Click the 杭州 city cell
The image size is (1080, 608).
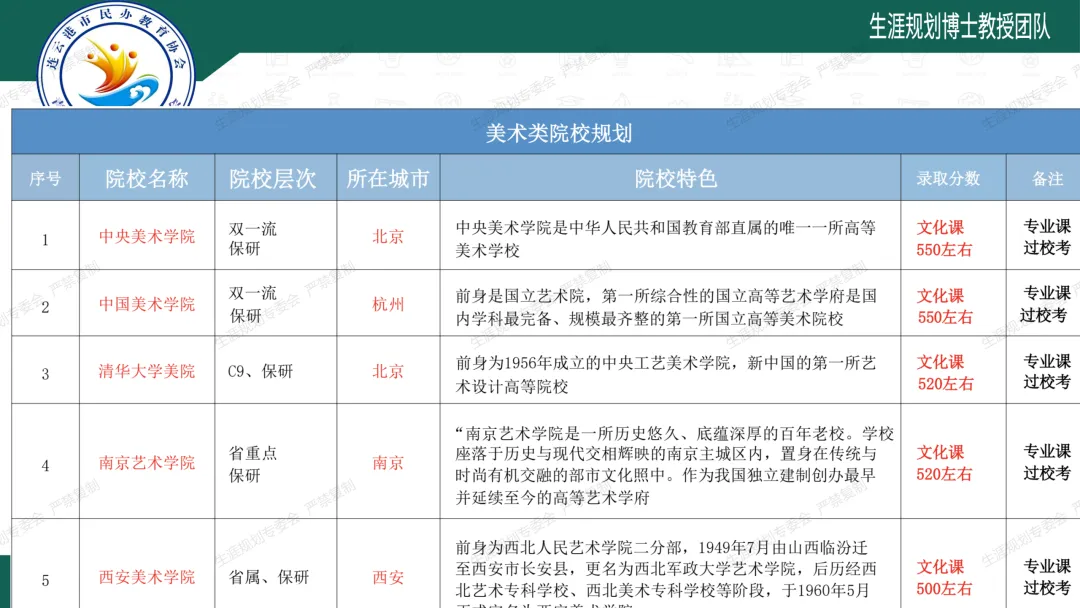[x=388, y=304]
